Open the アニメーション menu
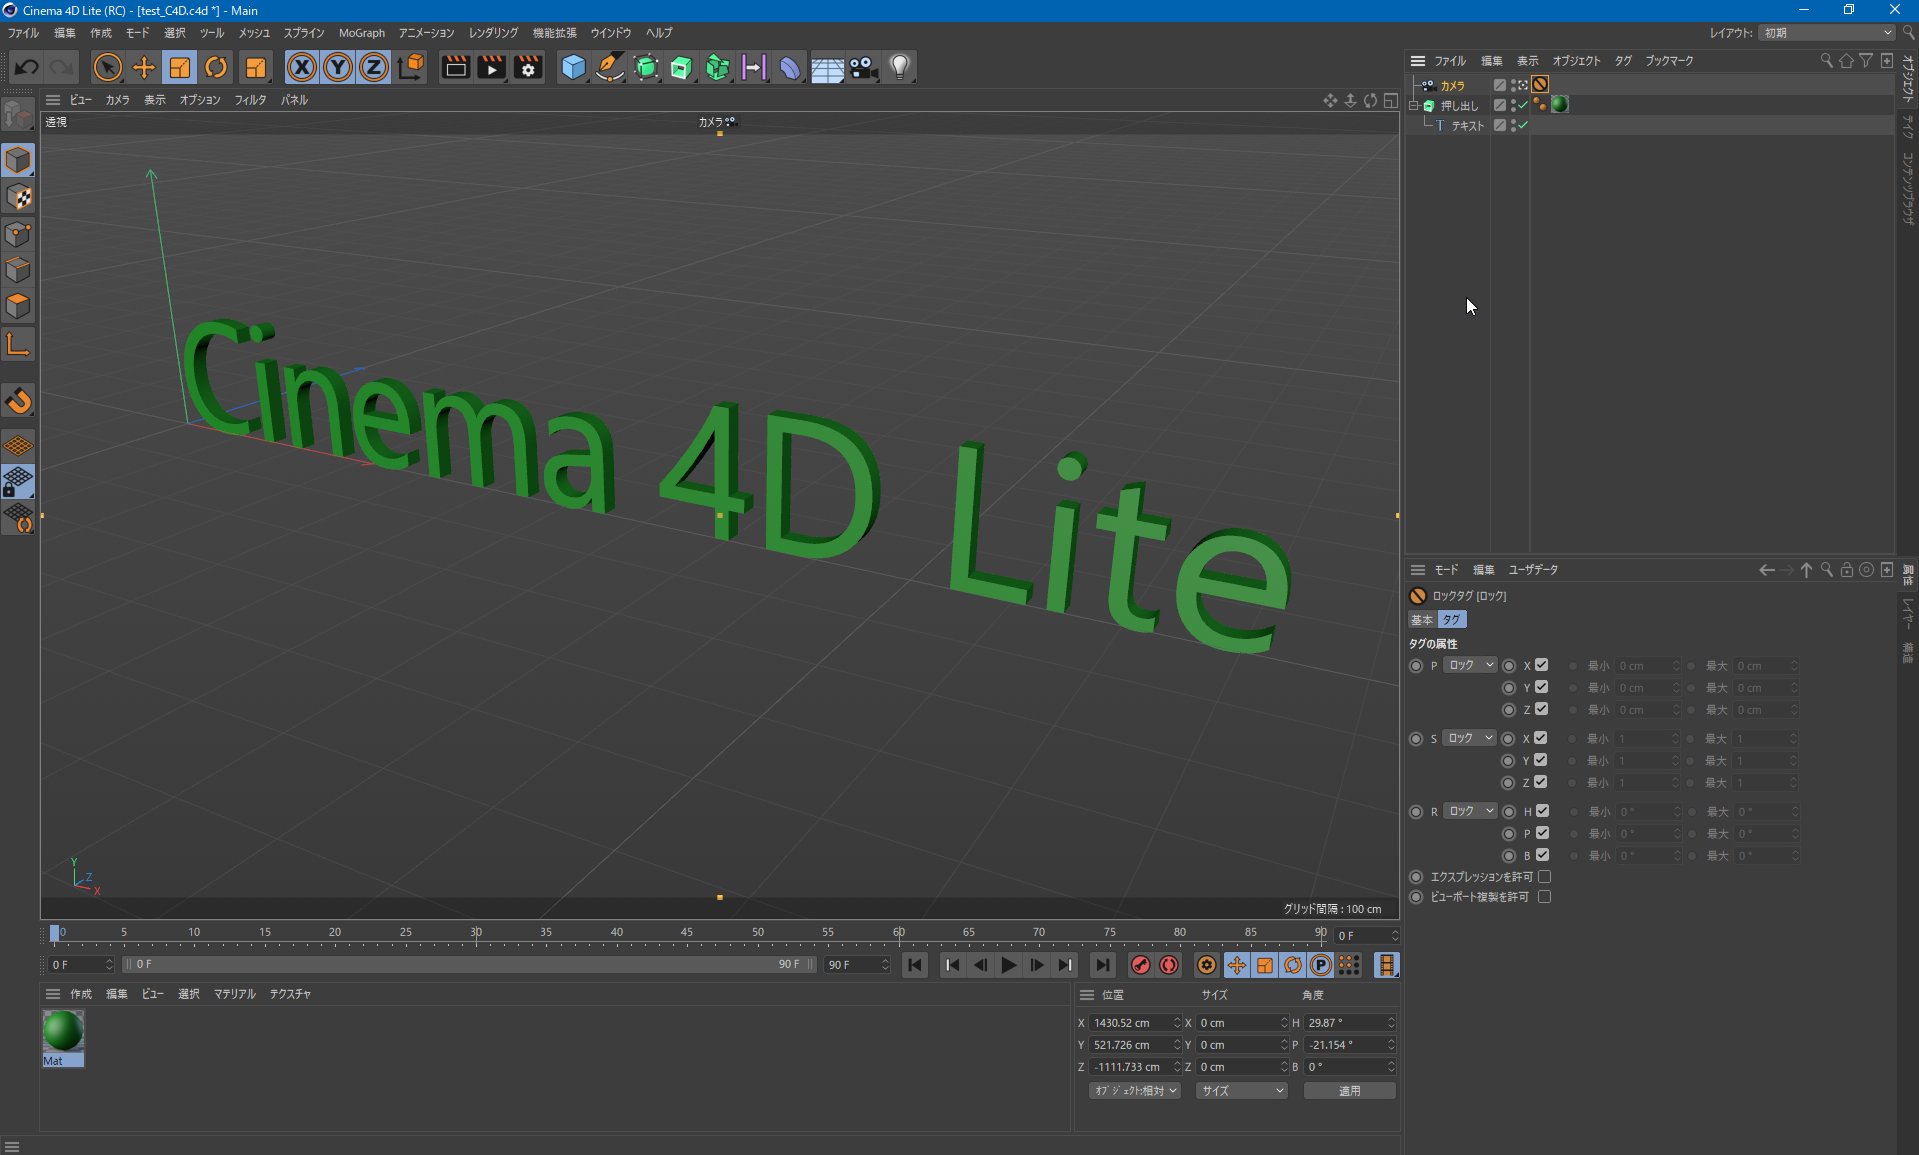 [426, 33]
